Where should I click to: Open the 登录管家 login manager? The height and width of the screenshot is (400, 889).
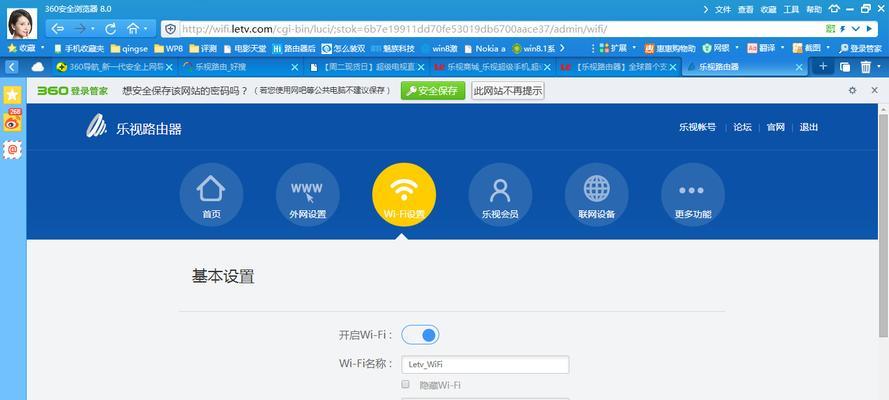tap(861, 48)
